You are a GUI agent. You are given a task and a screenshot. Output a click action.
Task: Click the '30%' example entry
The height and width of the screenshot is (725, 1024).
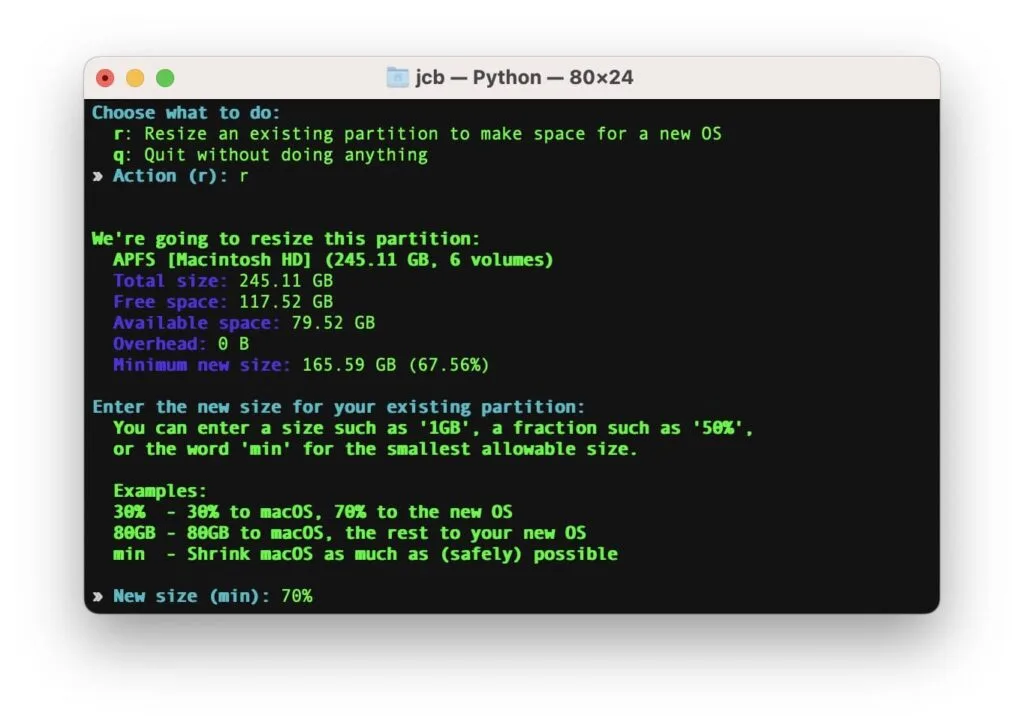tap(128, 511)
